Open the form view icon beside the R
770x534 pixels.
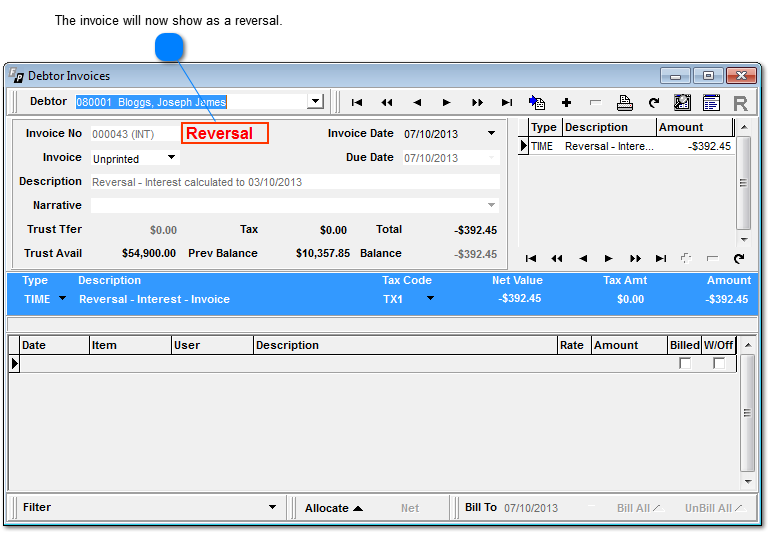click(x=711, y=102)
